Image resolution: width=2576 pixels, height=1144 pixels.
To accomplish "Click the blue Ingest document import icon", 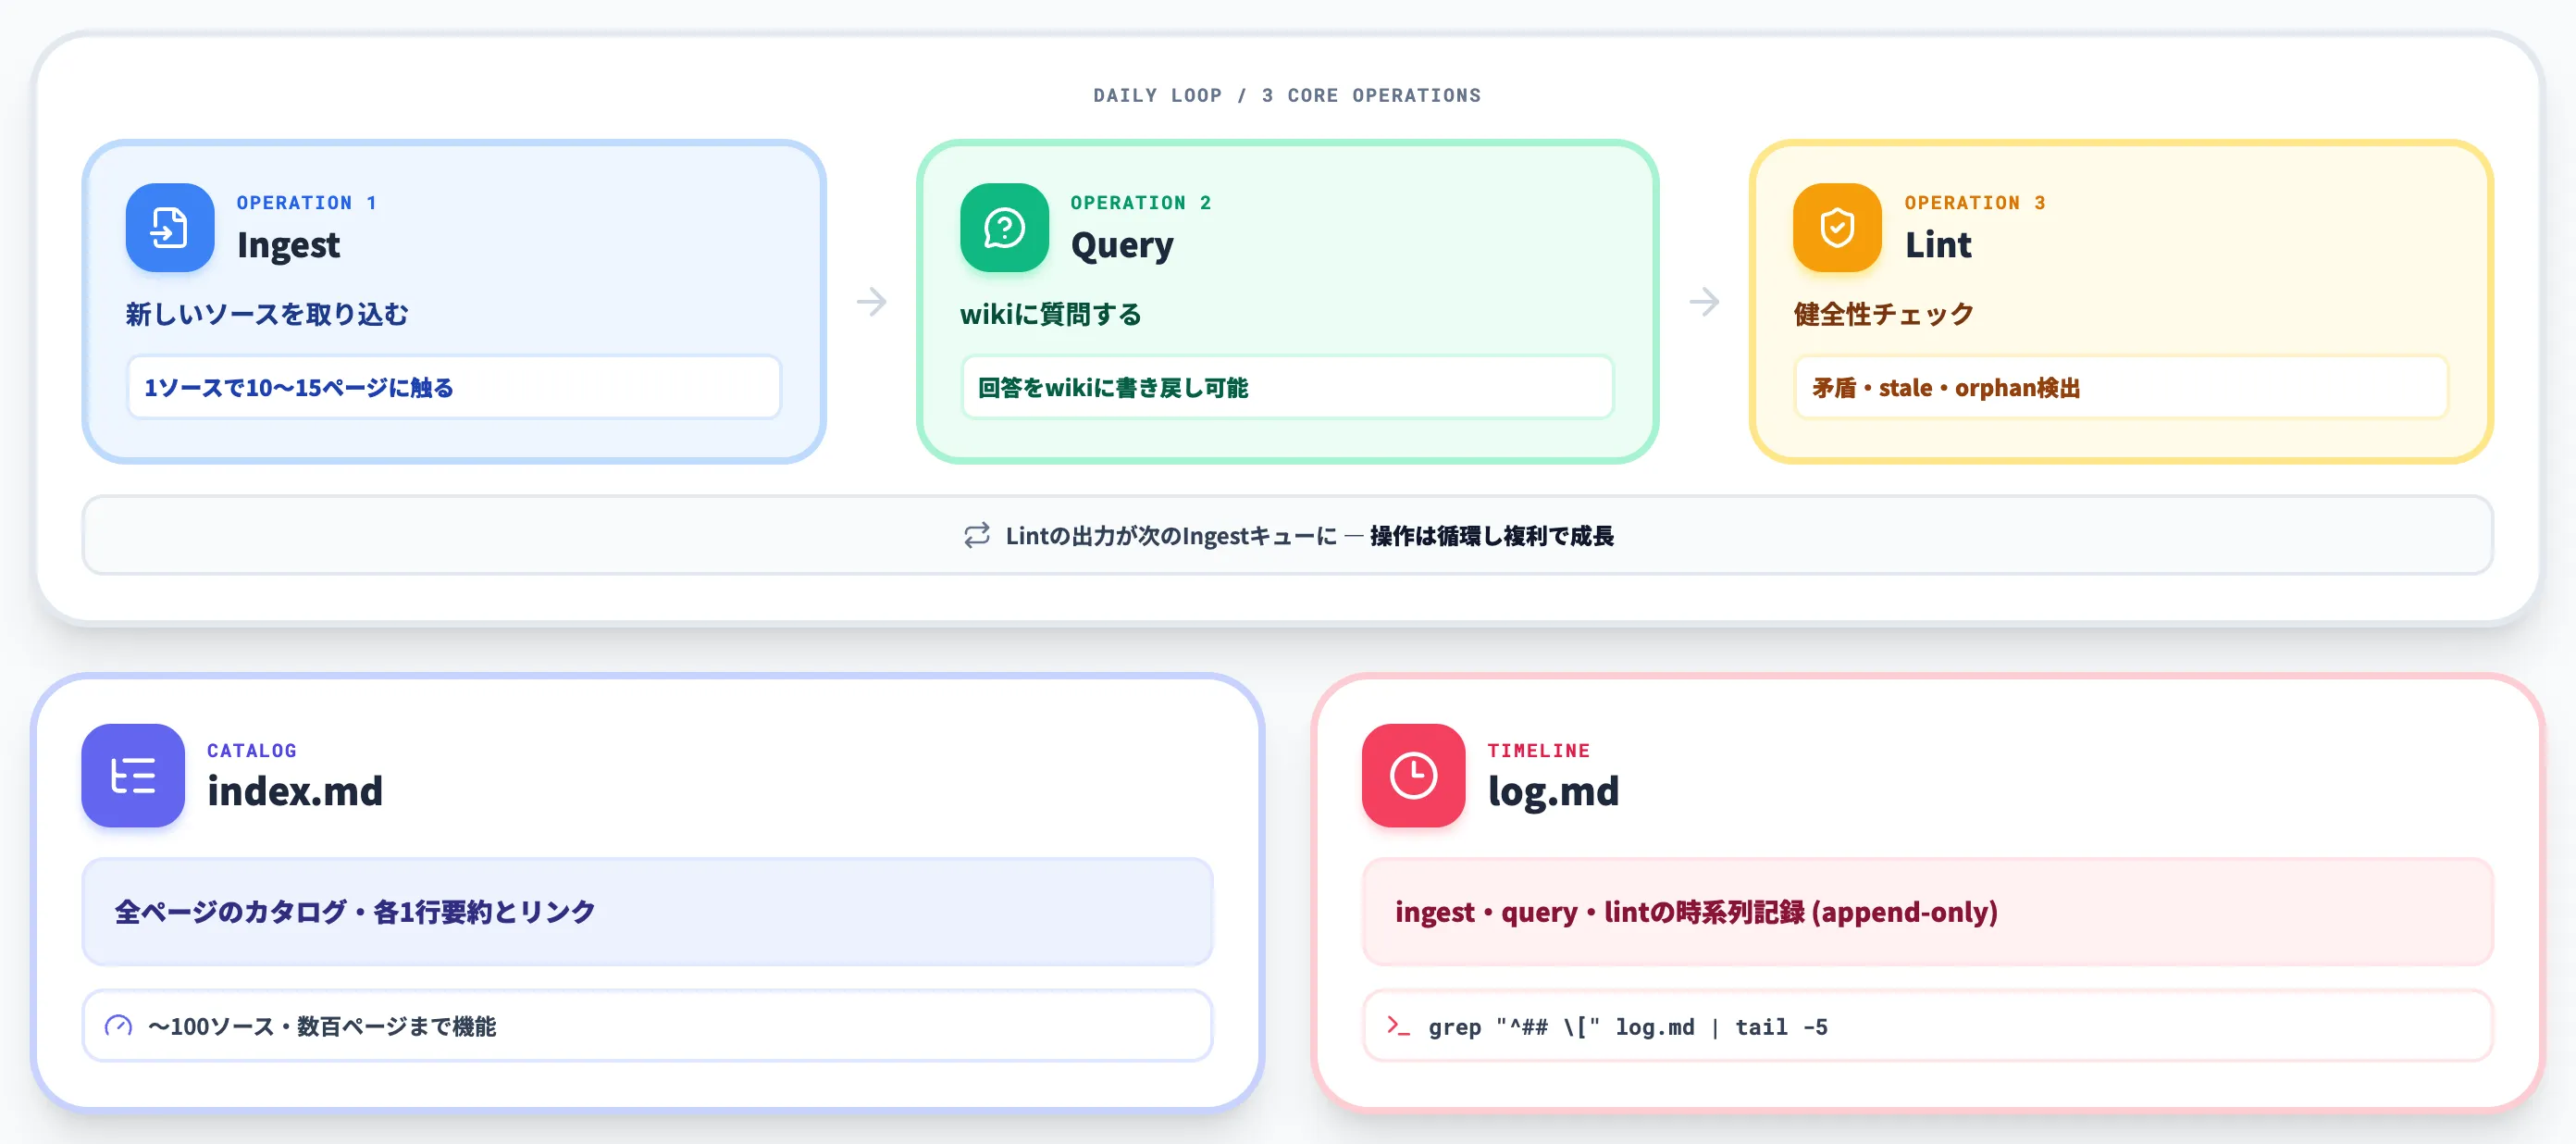I will 169,227.
